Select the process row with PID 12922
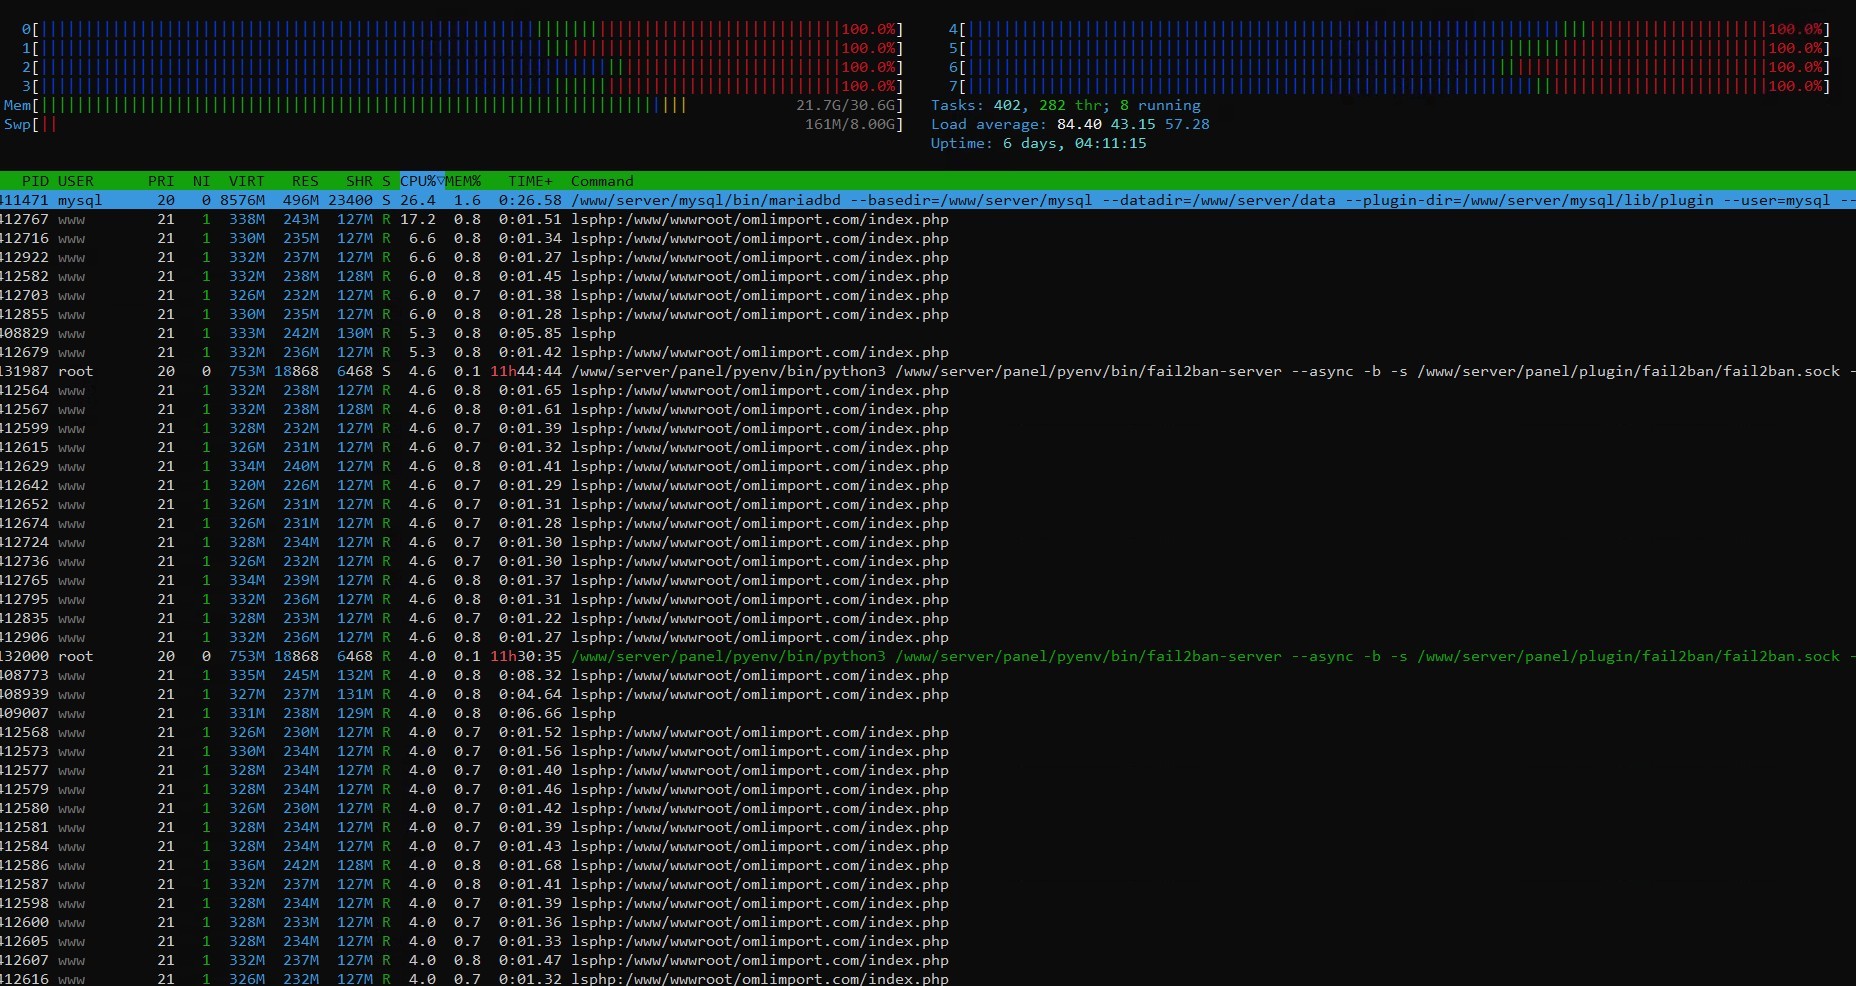This screenshot has height=986, width=1856. tap(928, 257)
